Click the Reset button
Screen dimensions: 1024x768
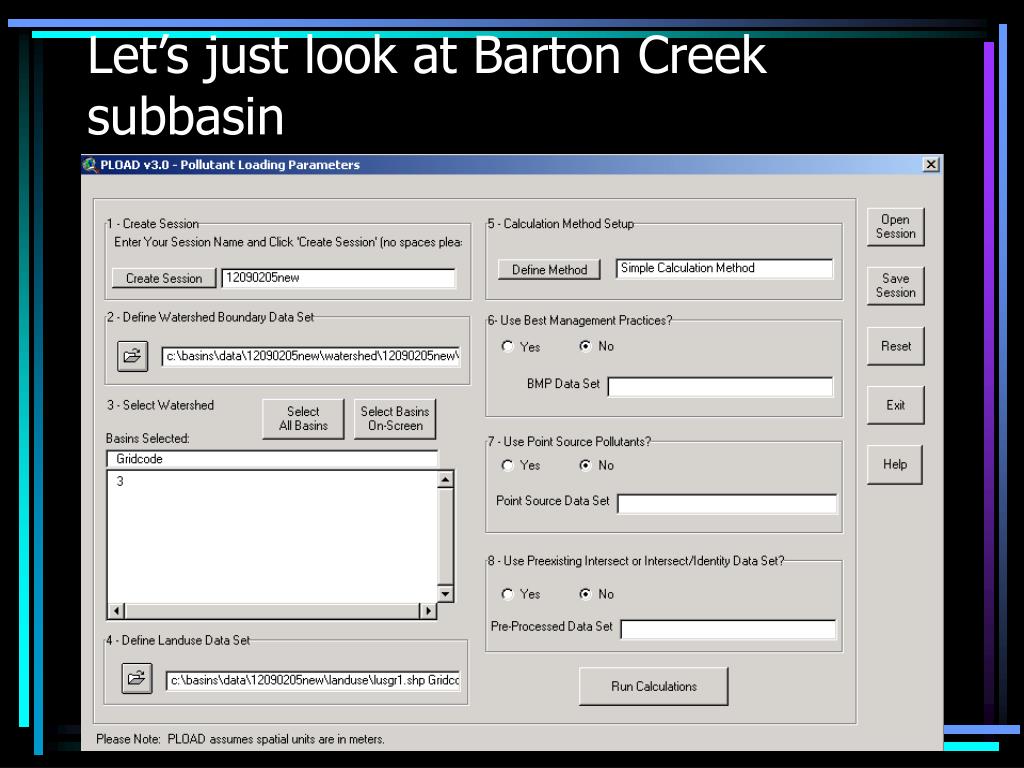point(895,346)
